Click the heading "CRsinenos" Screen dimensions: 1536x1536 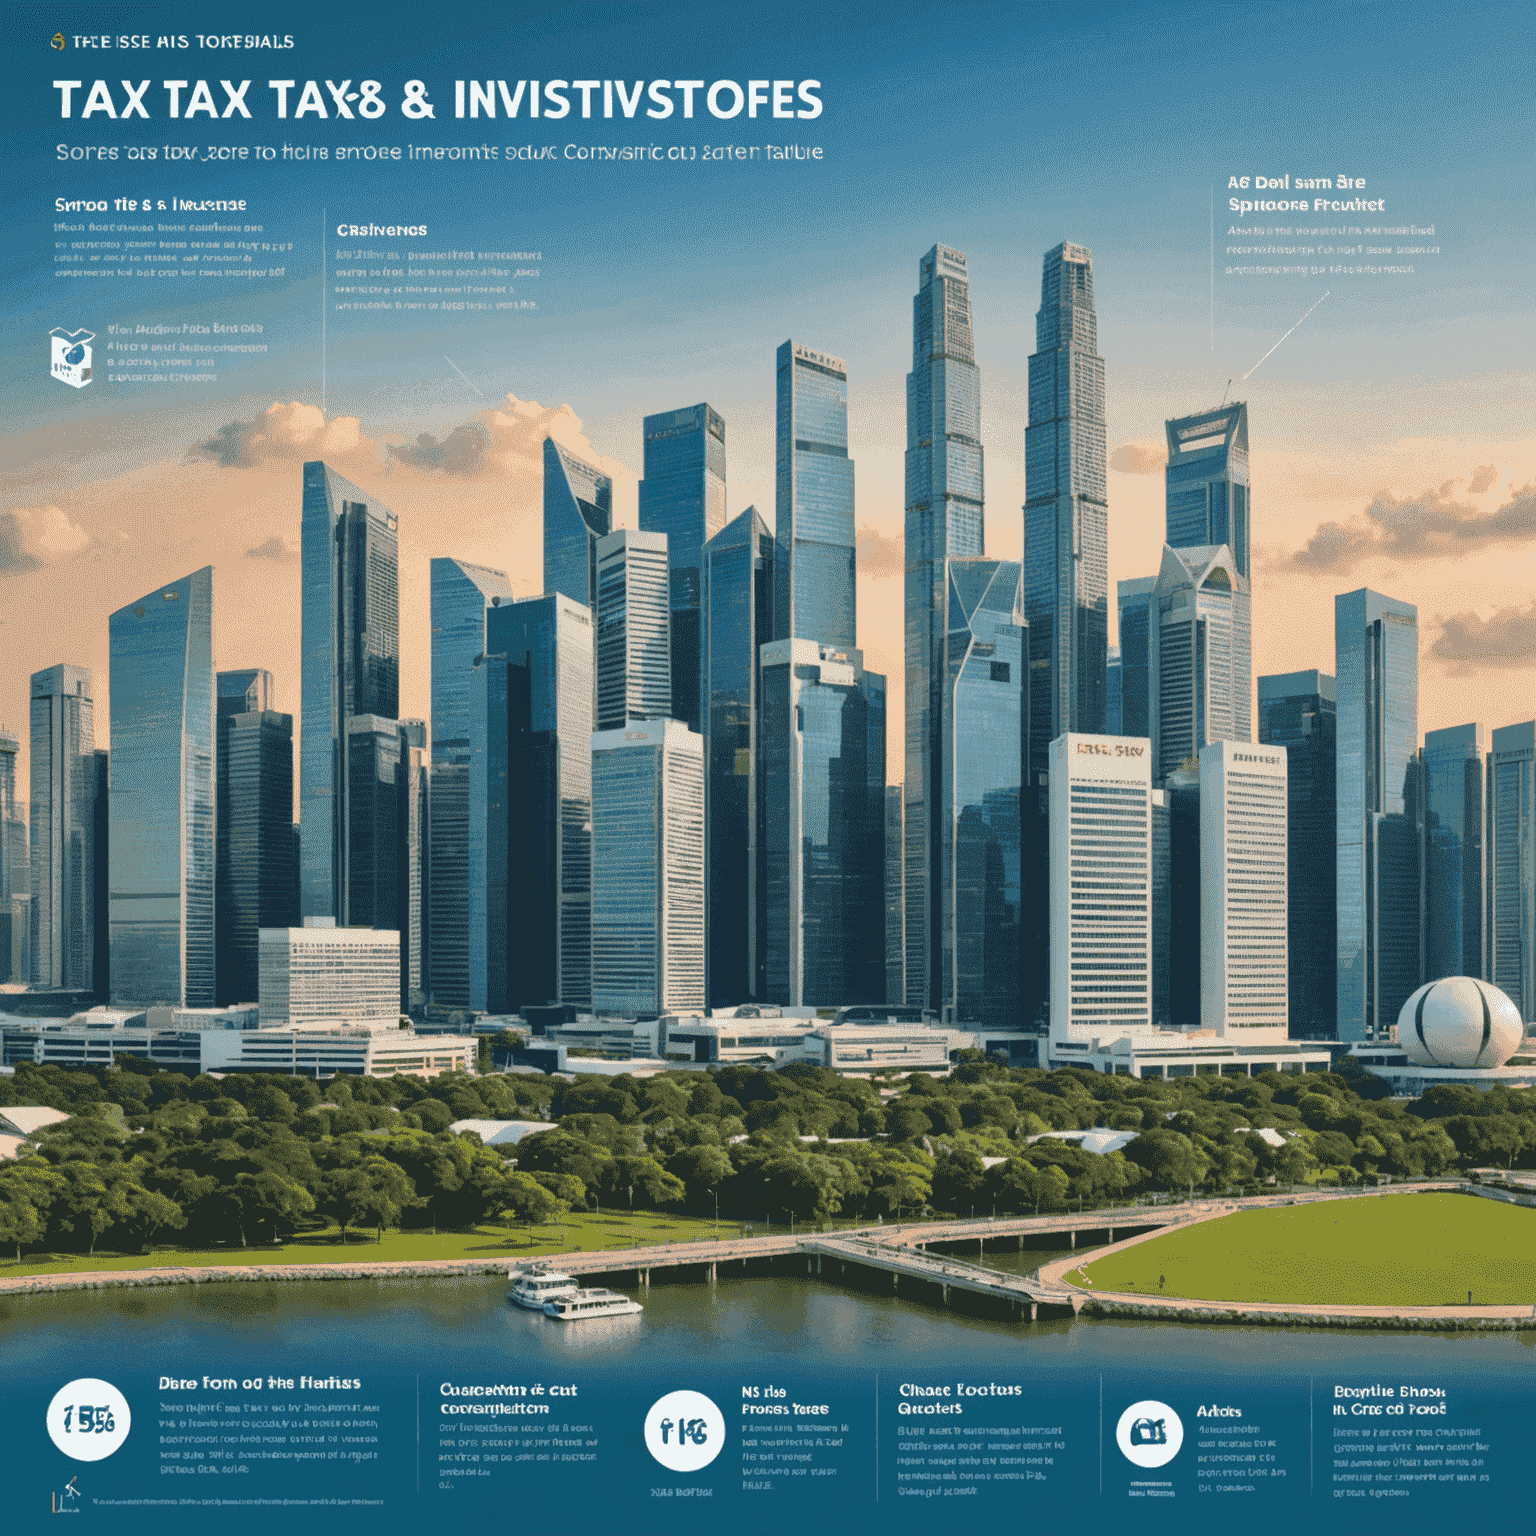(x=381, y=230)
